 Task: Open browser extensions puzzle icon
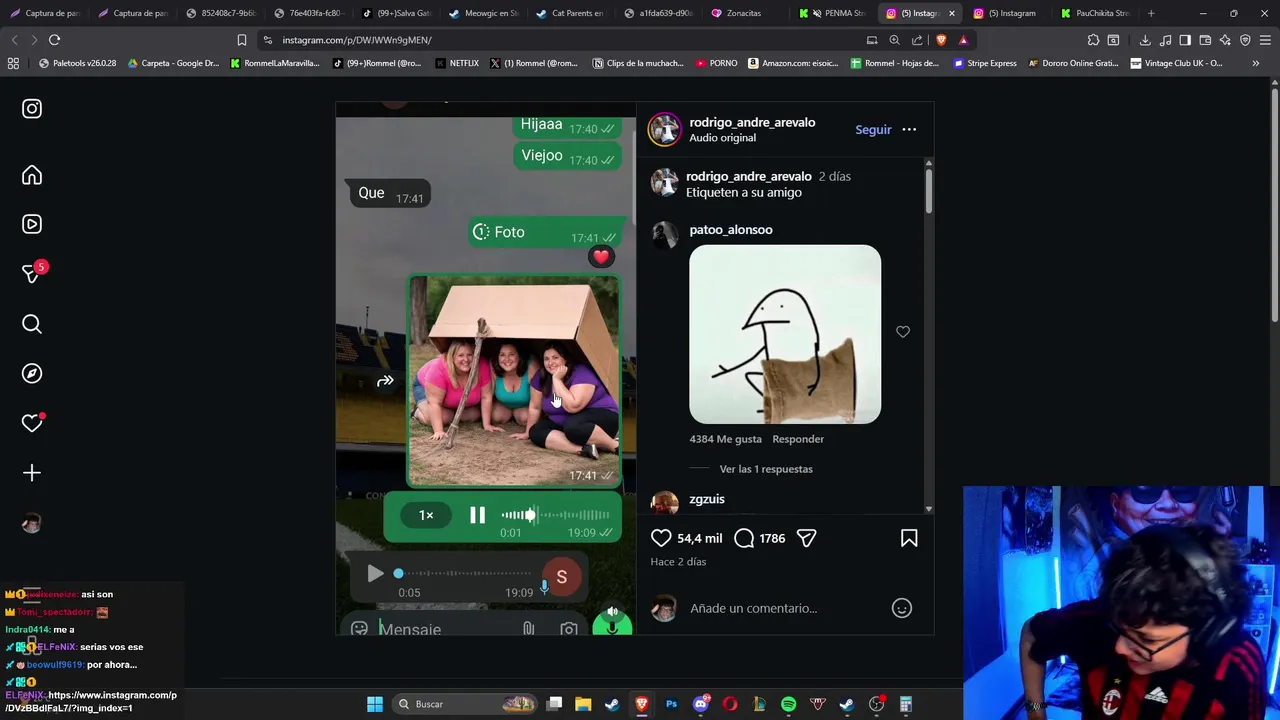[1093, 40]
